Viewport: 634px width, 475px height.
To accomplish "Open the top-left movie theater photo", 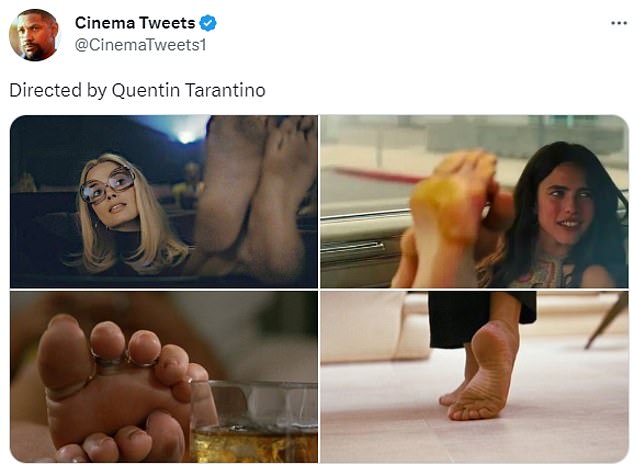I will pos(164,201).
